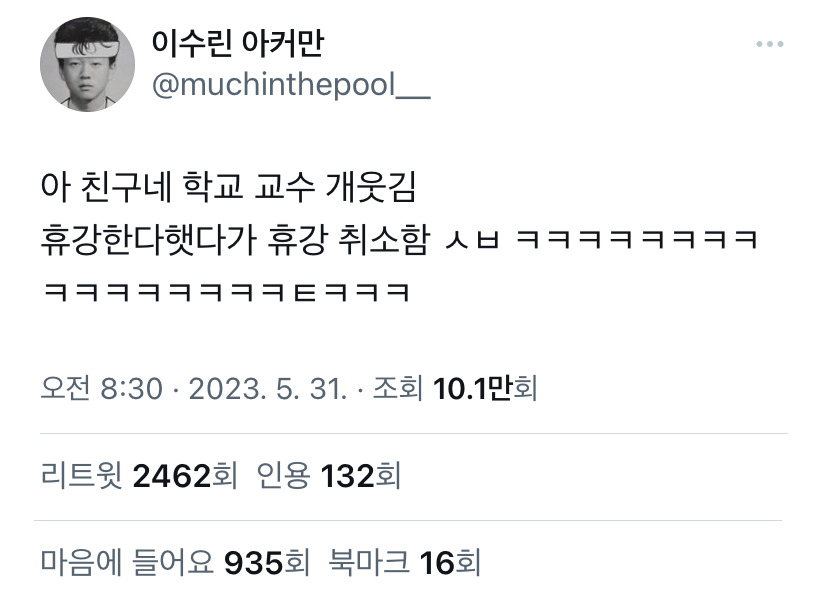
Task: View the 935 마음에 들어요 likes
Action: click(175, 562)
